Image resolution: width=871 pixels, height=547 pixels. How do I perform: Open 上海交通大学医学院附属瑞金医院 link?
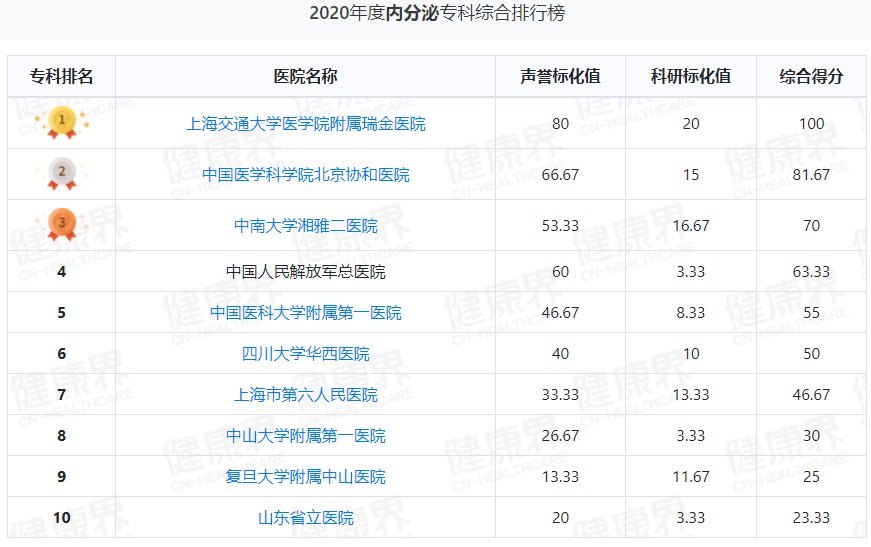click(306, 124)
